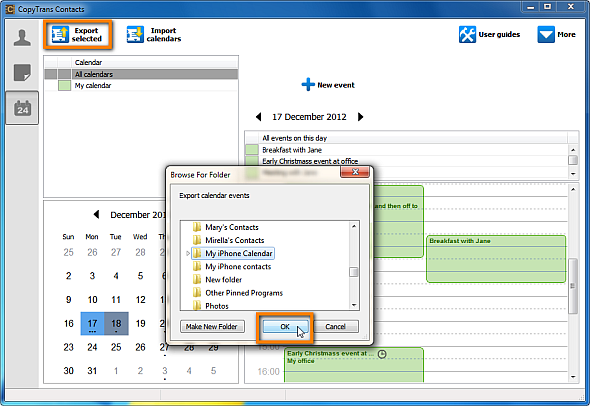
Task: Select Mirella's Contacts folder
Action: [234, 240]
